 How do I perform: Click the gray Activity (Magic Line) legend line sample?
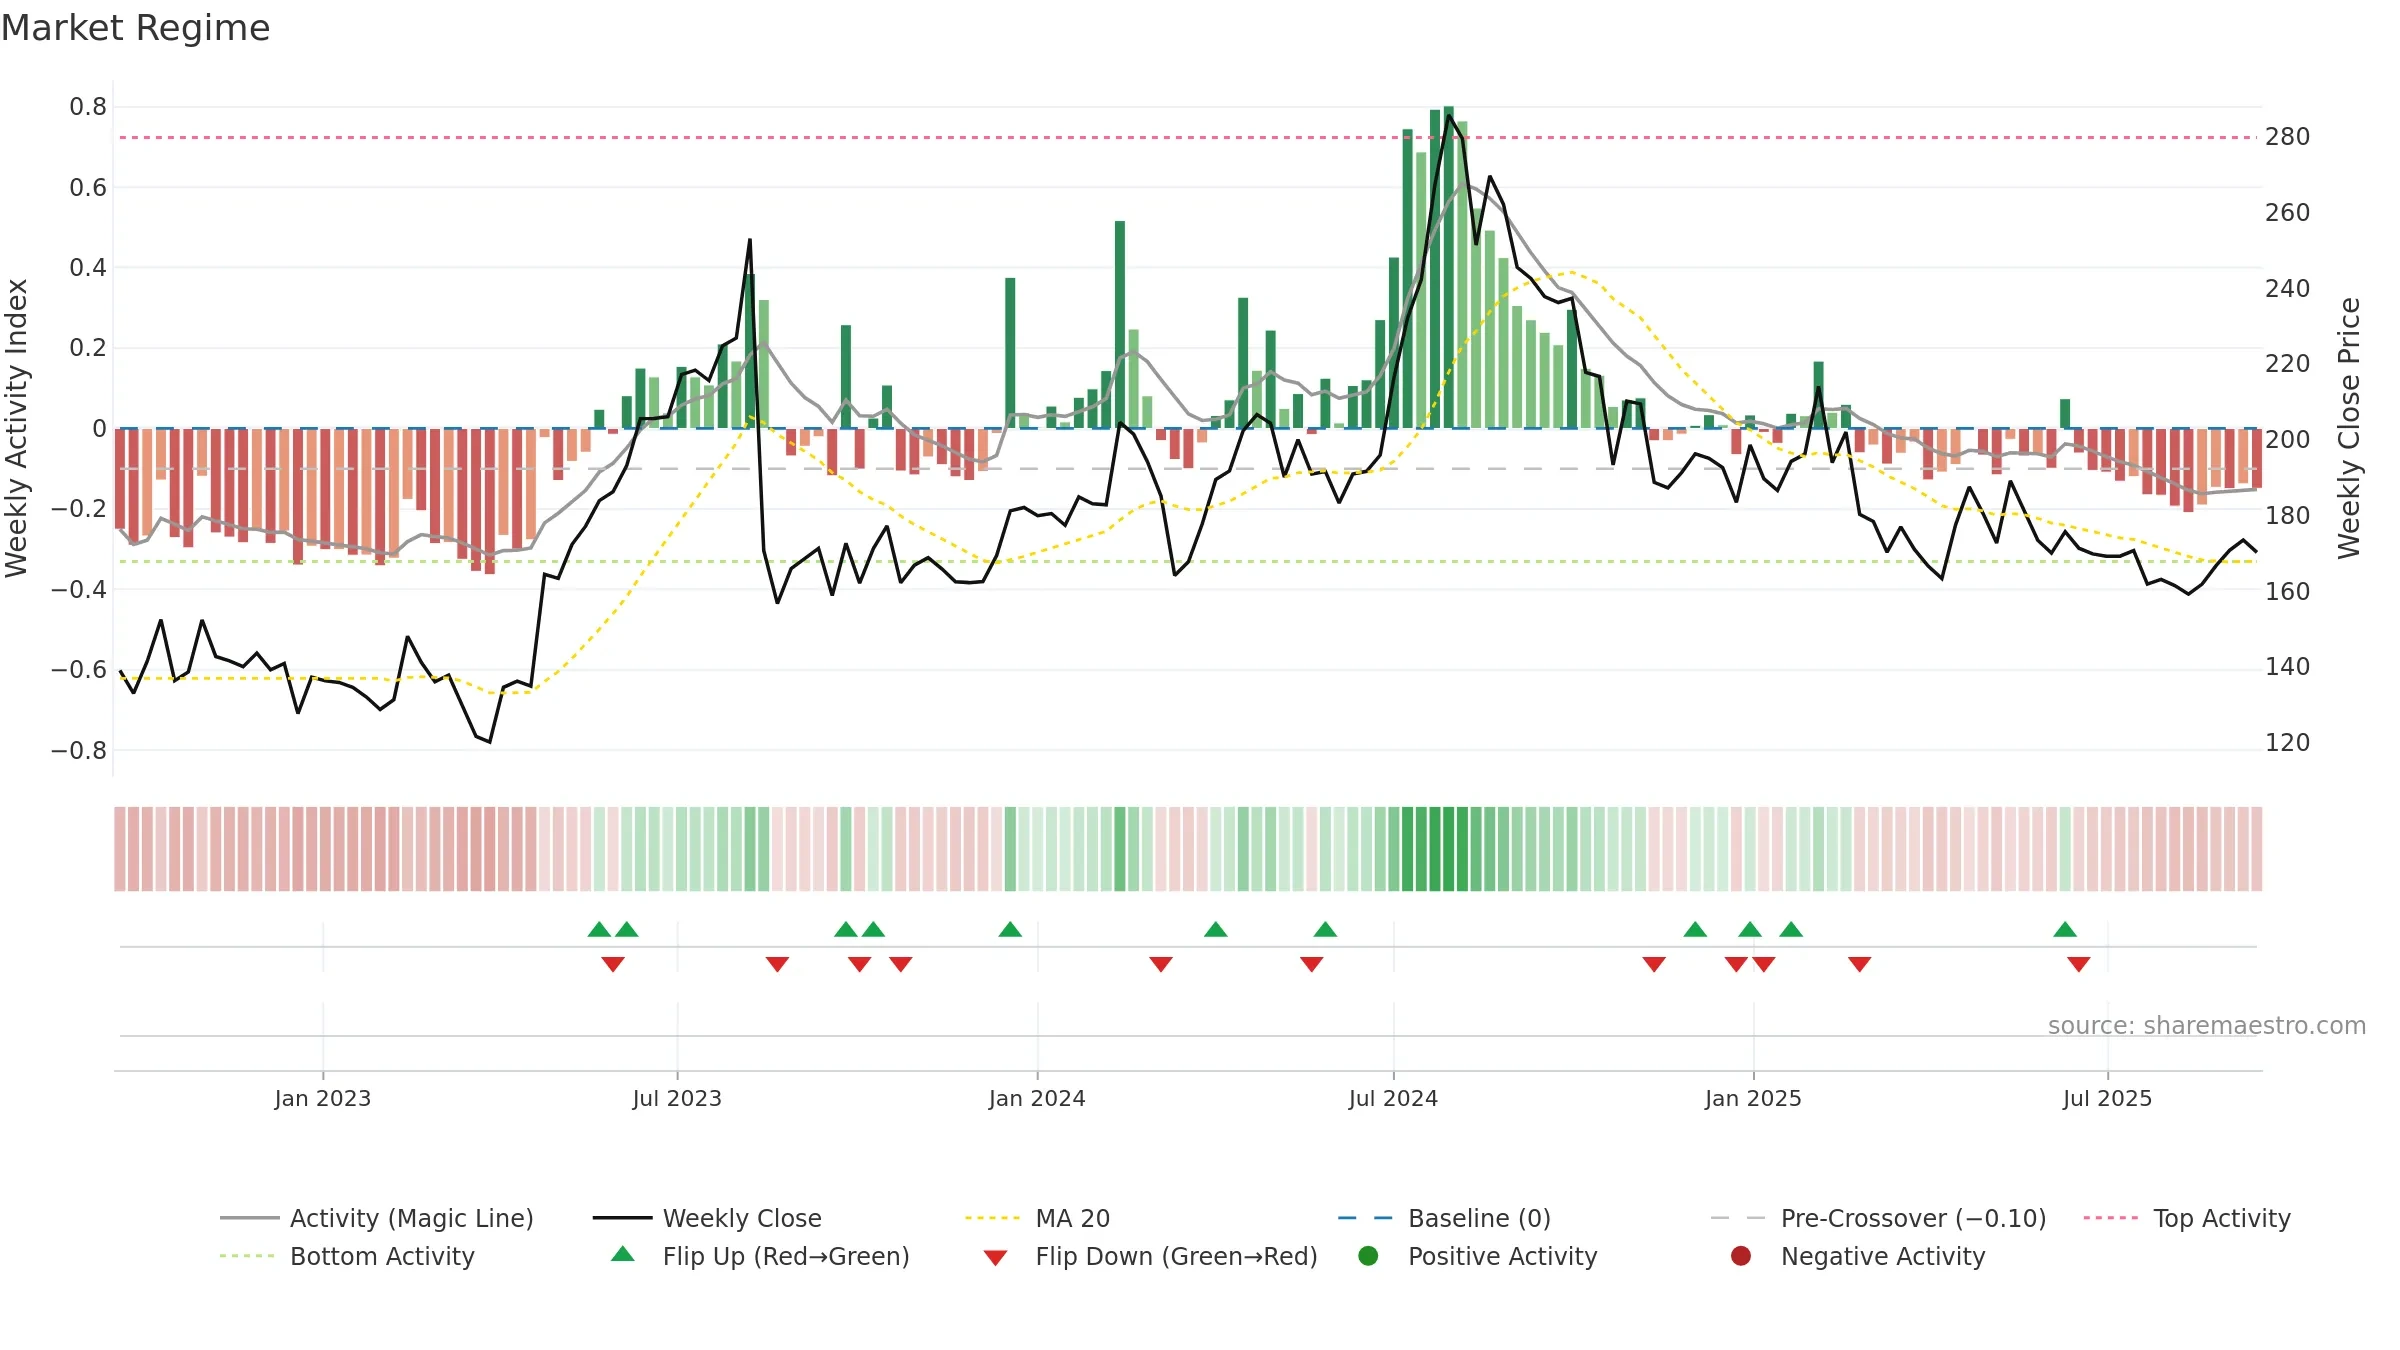tap(249, 1218)
